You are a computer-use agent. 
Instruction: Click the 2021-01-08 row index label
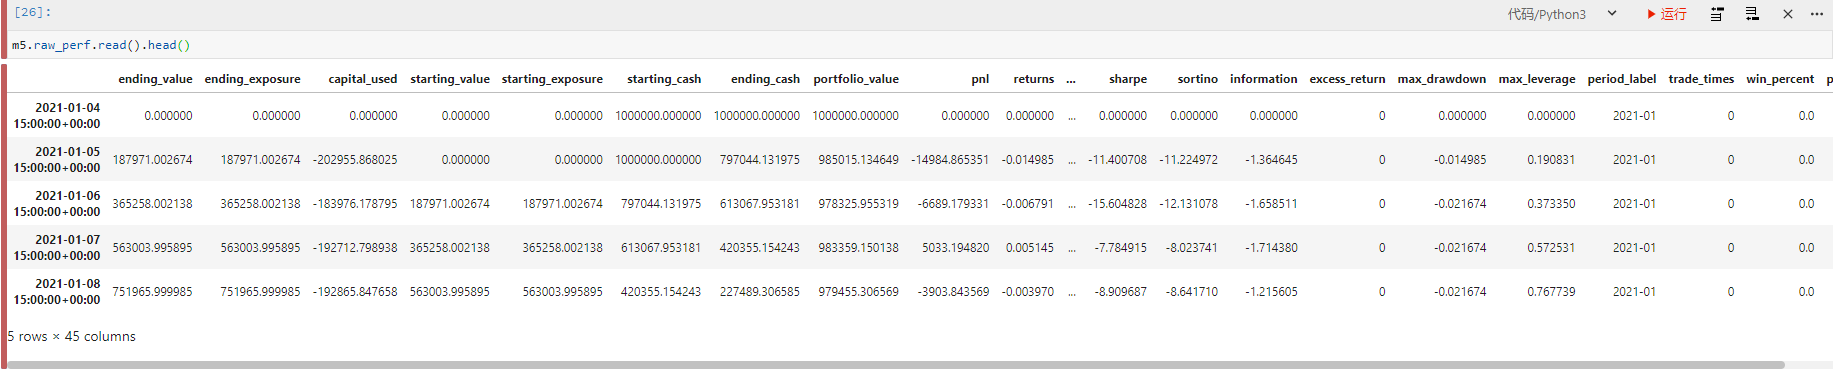coord(57,292)
